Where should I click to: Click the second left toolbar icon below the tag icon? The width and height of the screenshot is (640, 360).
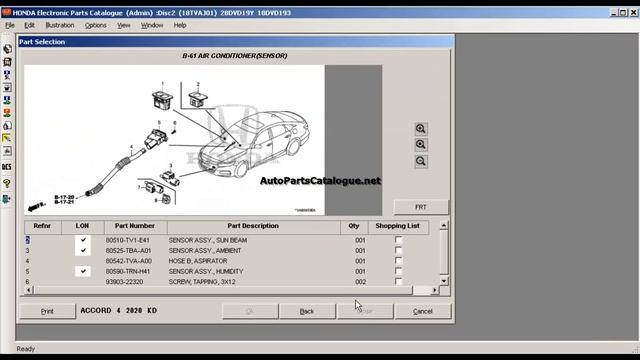(7, 62)
